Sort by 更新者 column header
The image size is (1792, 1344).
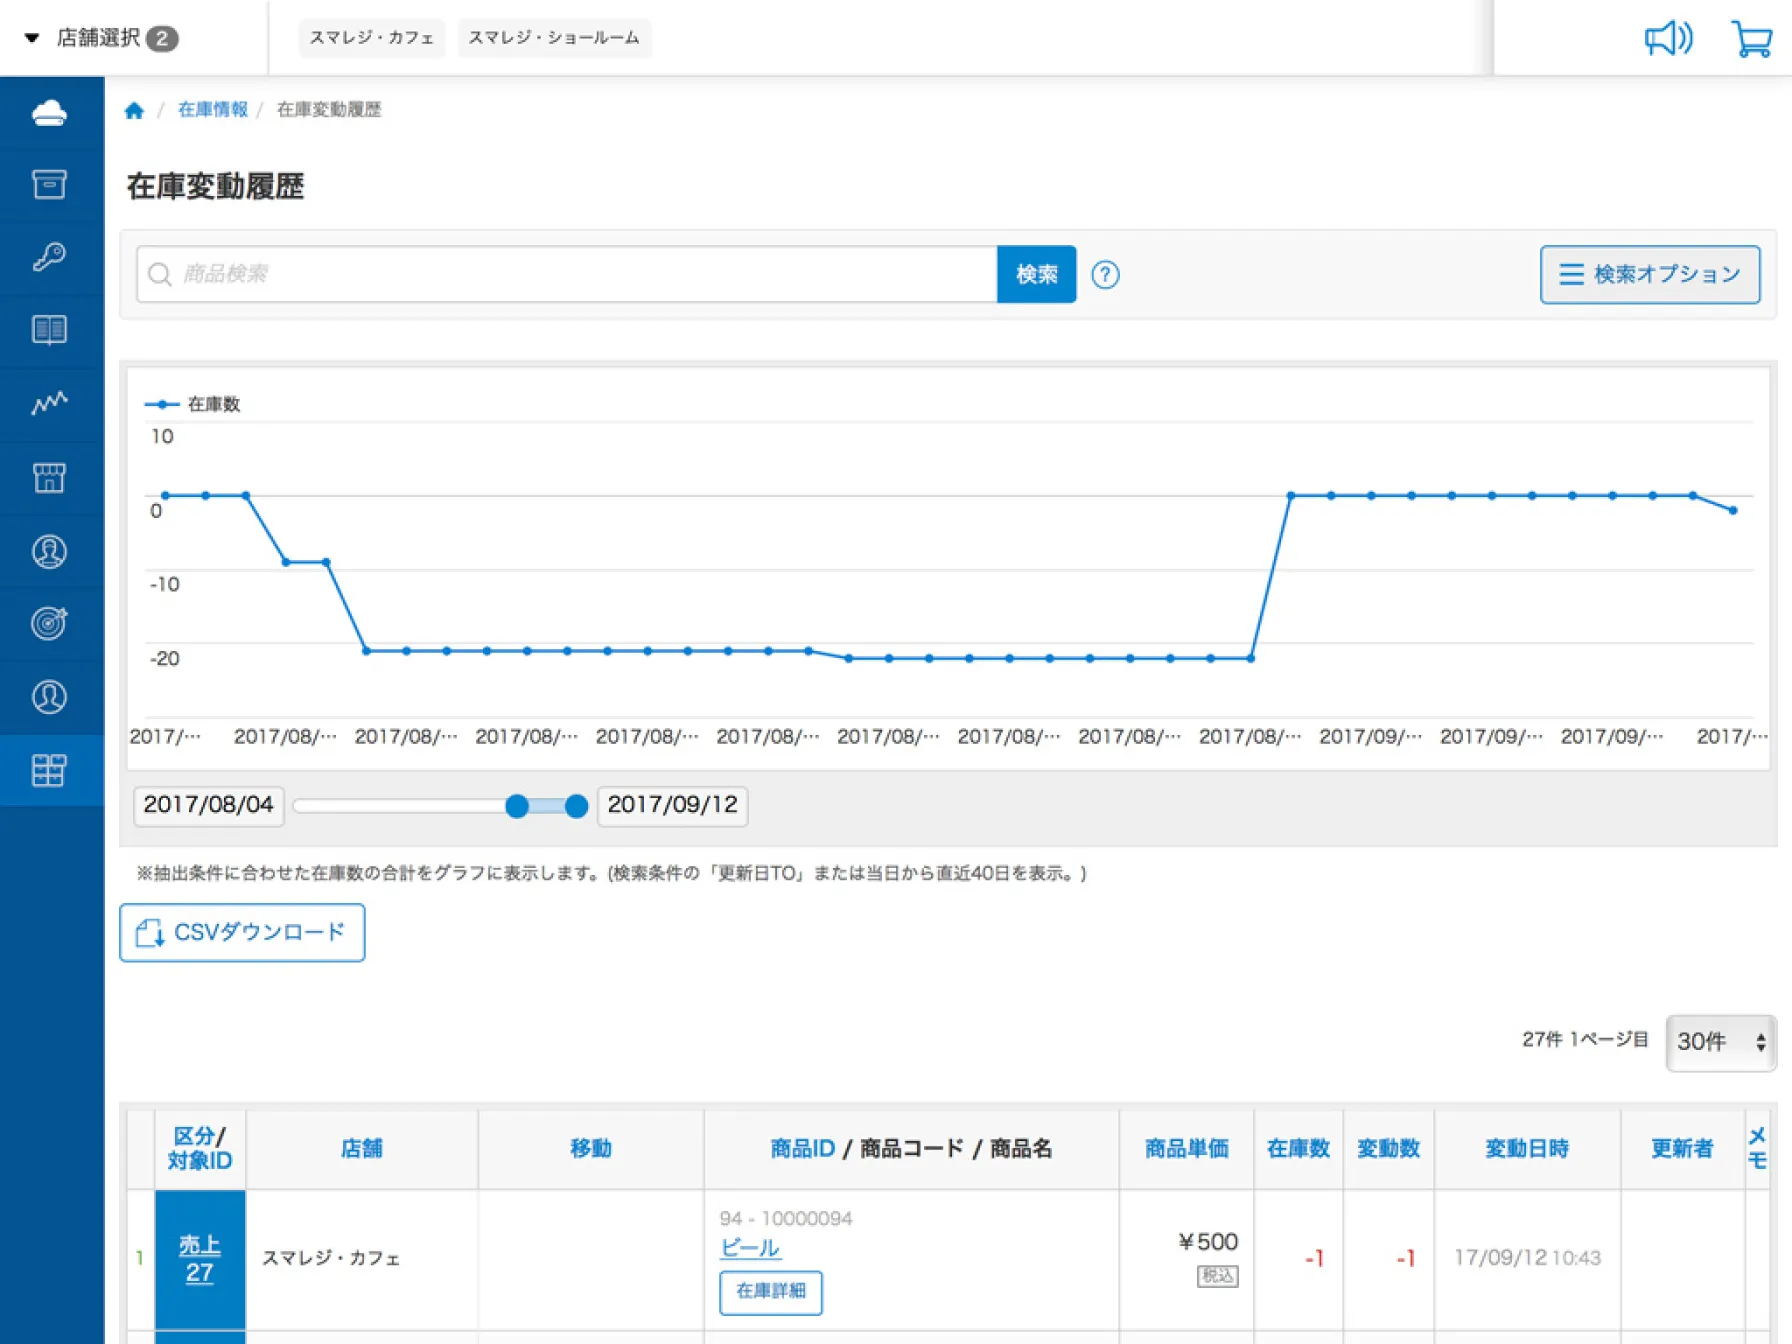(1682, 1148)
